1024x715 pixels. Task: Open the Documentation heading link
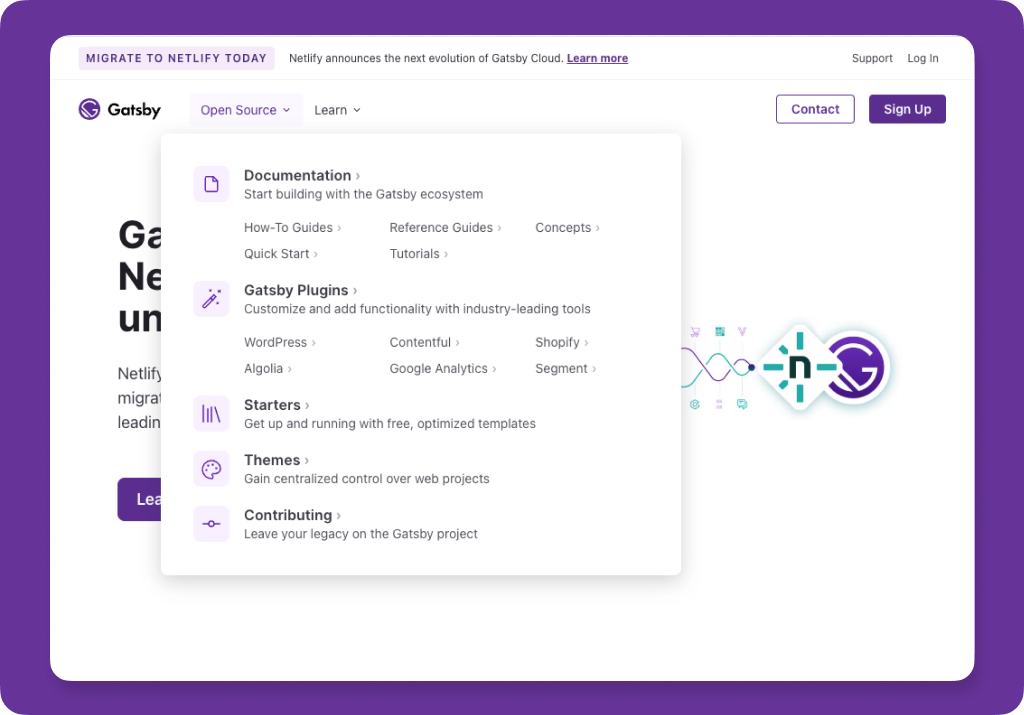pyautogui.click(x=302, y=175)
